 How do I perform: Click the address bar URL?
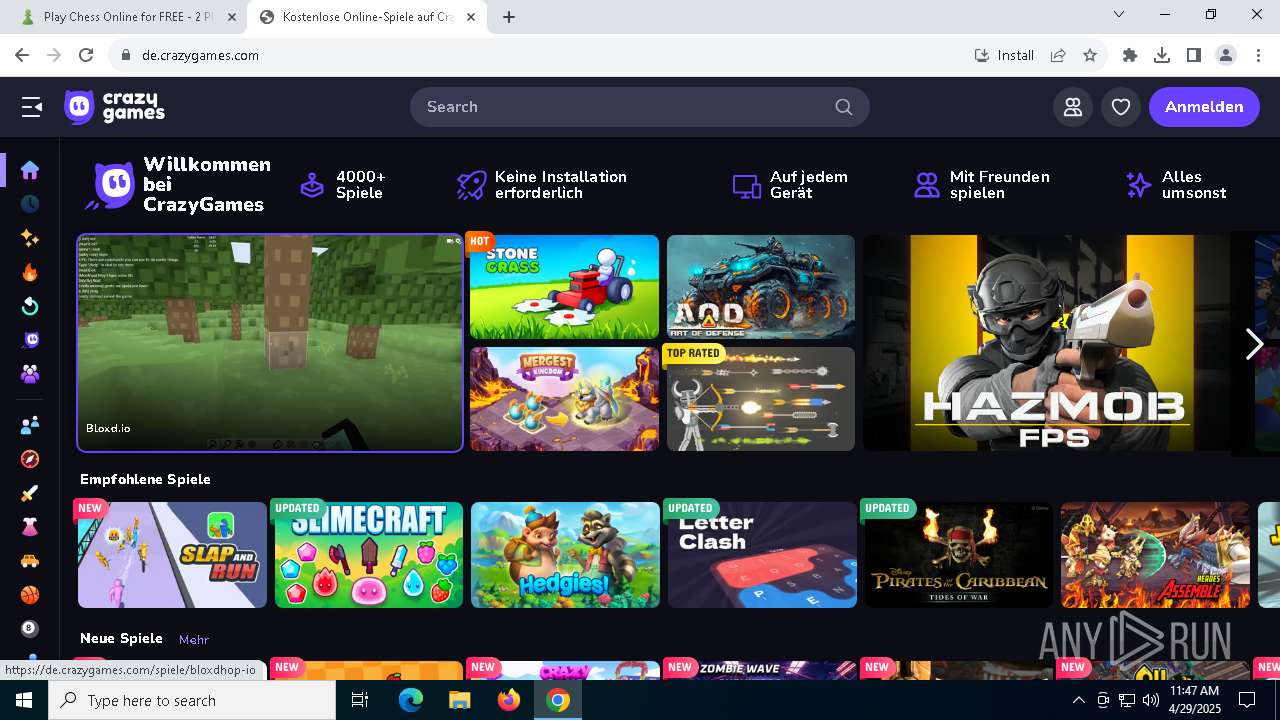[x=200, y=55]
